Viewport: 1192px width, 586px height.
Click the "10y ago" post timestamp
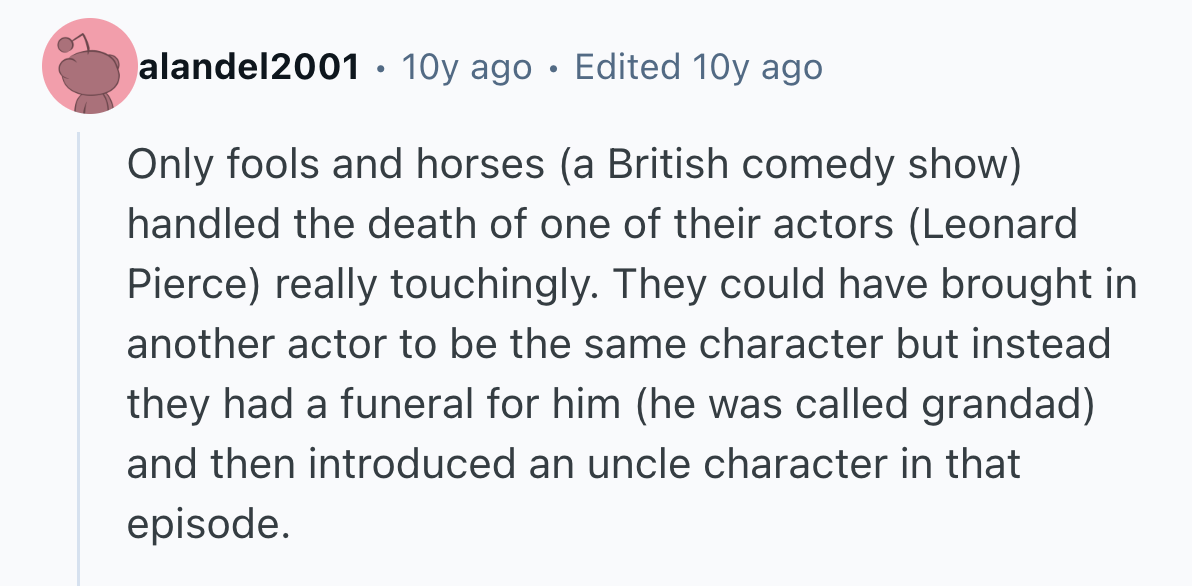pos(466,68)
